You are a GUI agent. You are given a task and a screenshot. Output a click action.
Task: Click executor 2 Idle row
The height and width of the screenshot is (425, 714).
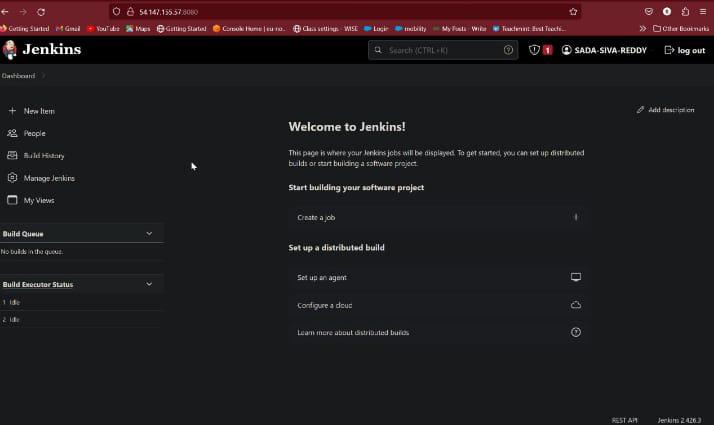[x=82, y=319]
